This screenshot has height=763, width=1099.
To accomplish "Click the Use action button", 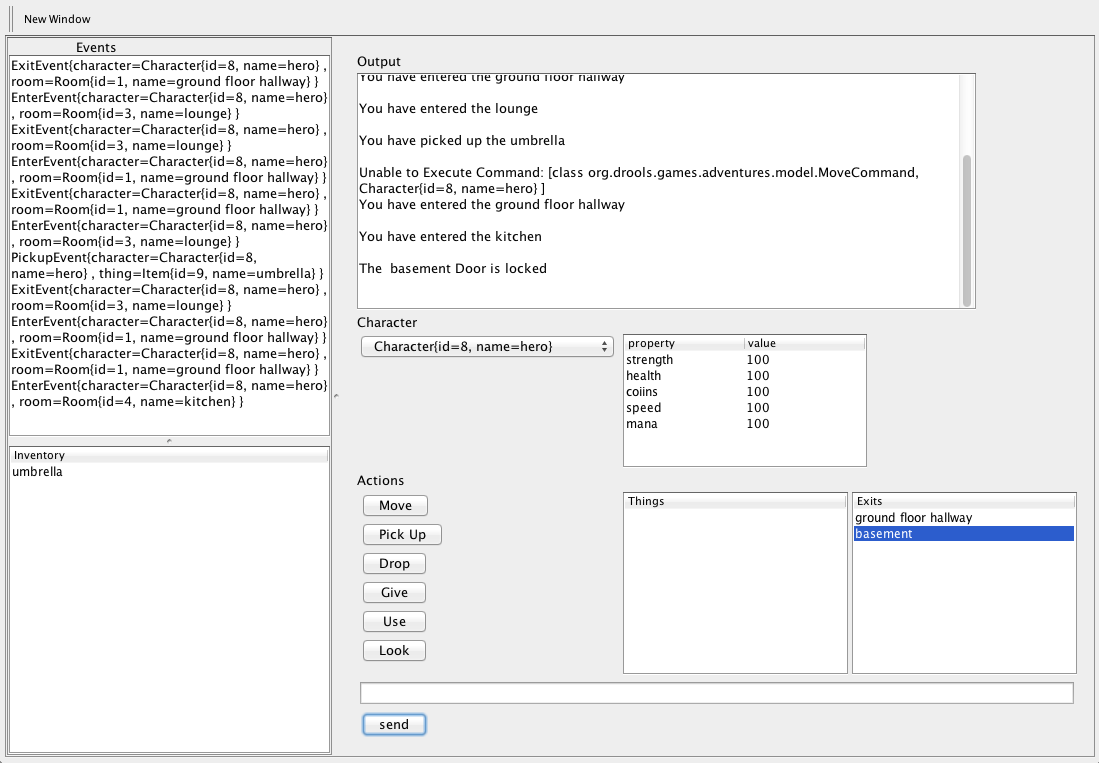I will pos(394,622).
